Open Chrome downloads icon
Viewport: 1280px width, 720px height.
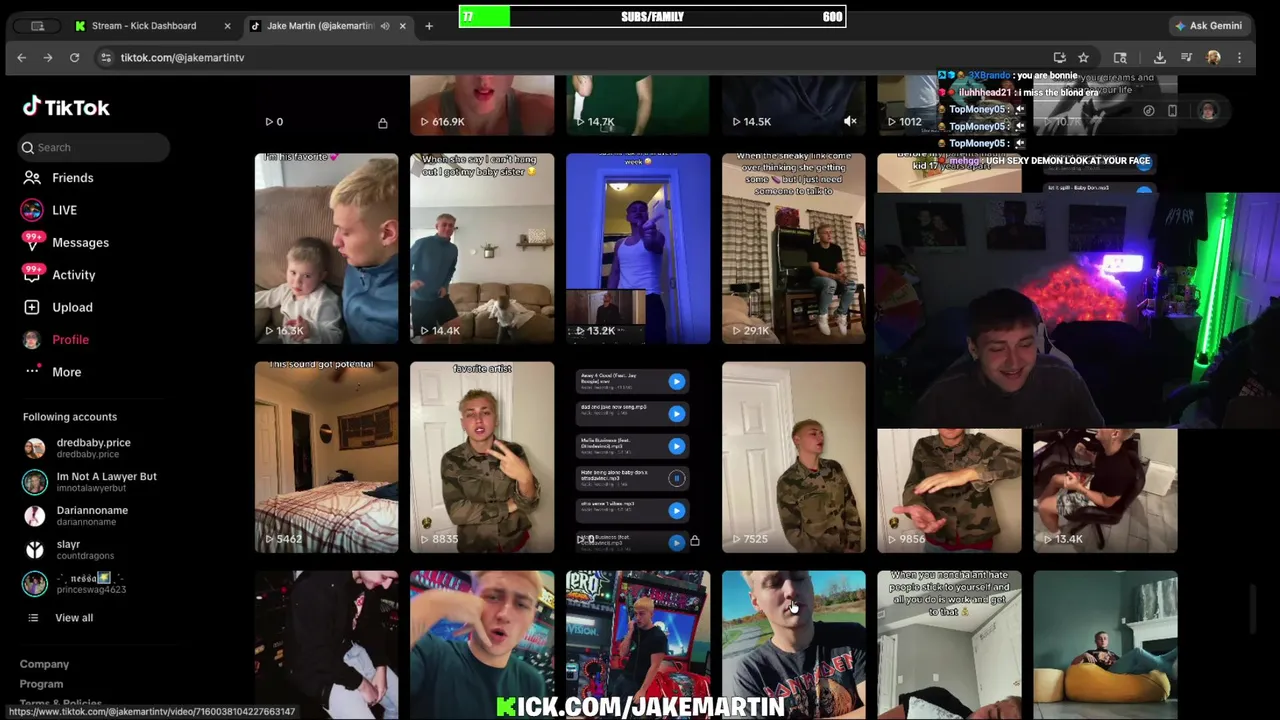coord(1160,58)
